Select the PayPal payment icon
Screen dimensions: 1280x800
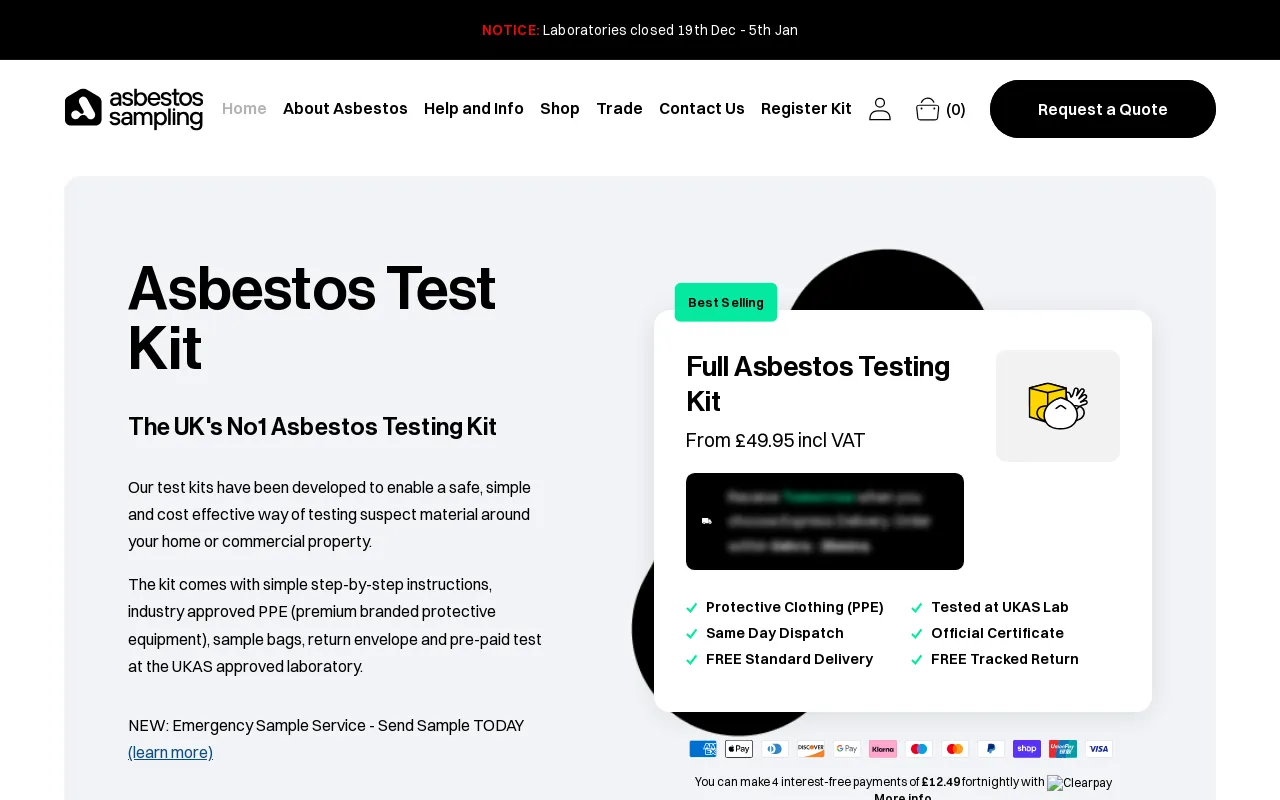tap(990, 748)
